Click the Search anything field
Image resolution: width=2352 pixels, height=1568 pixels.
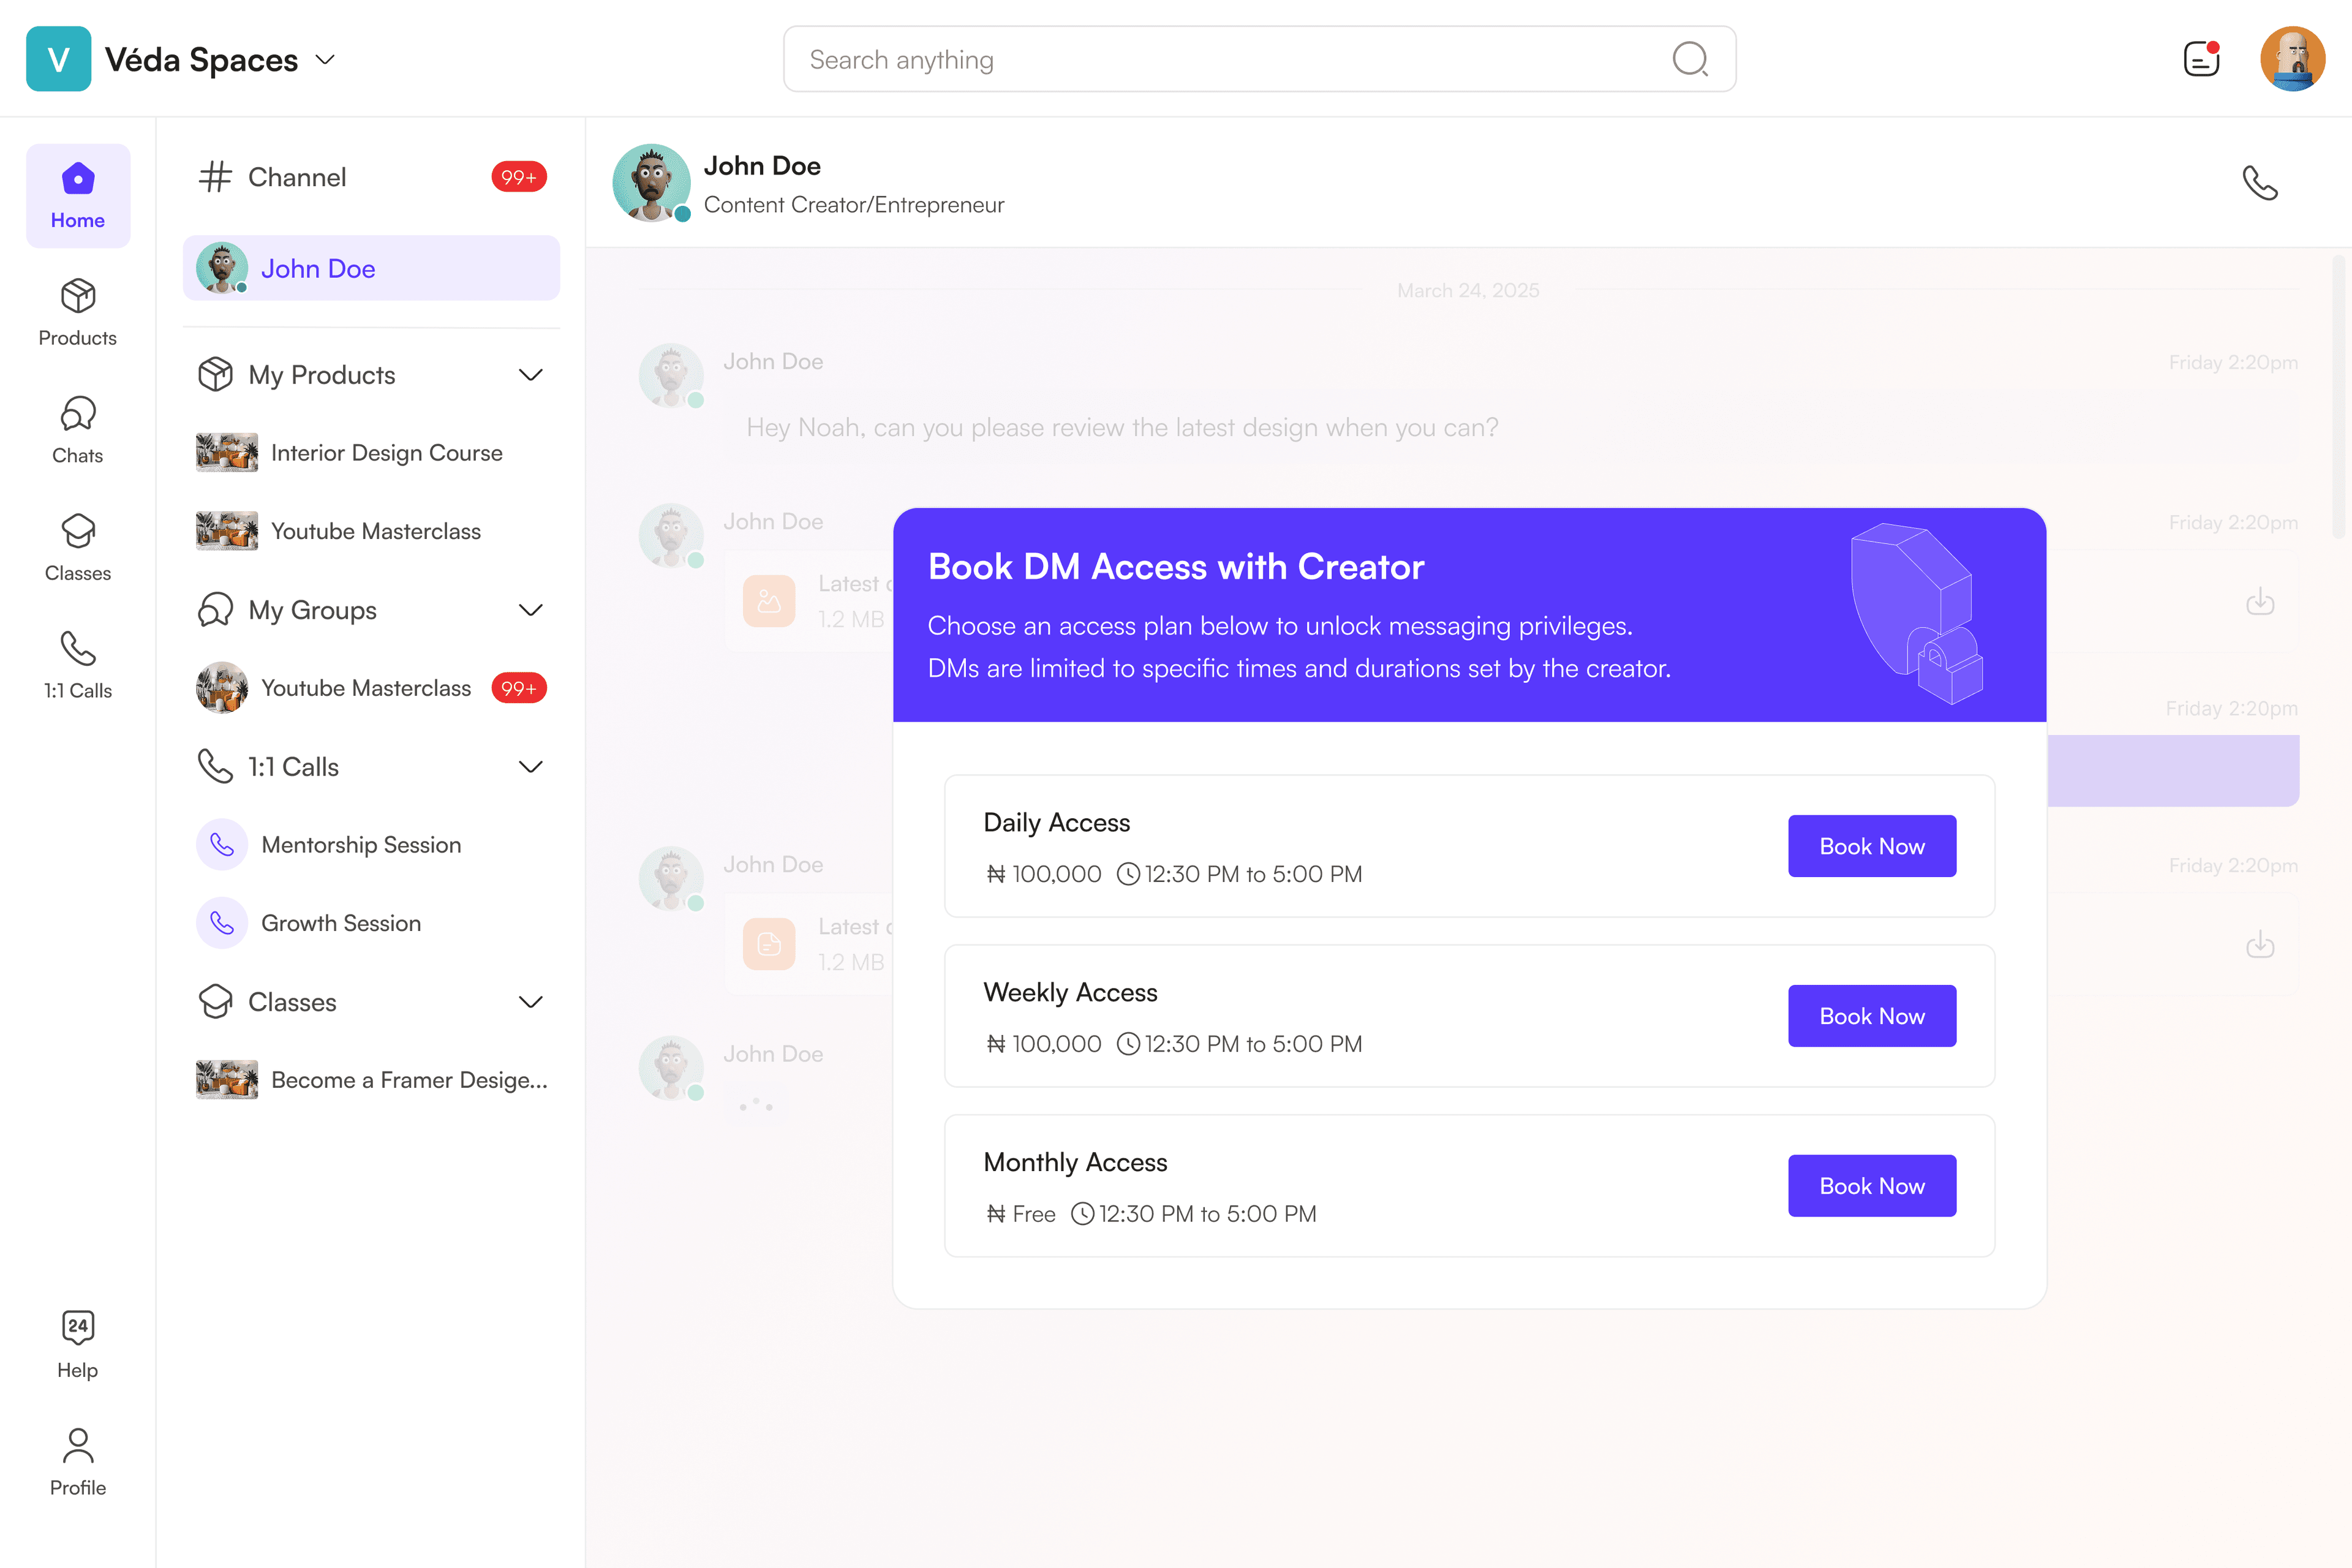point(1260,59)
